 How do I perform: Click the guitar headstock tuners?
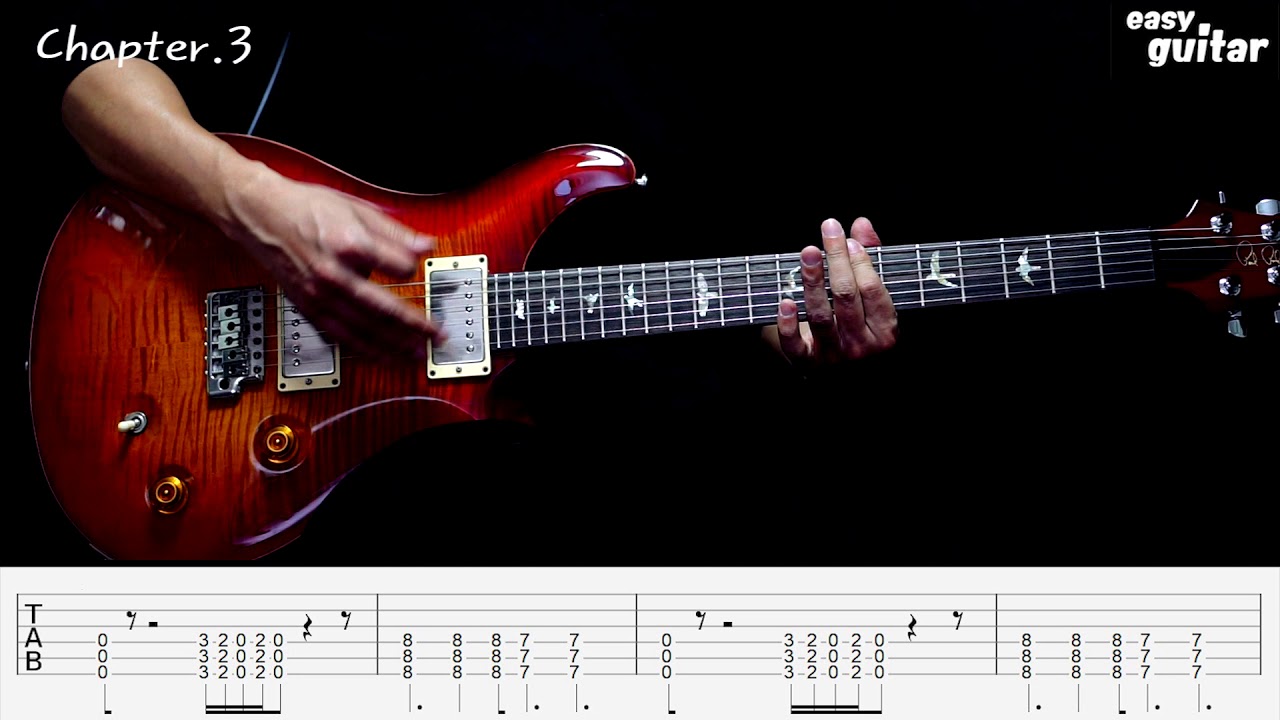click(1244, 262)
